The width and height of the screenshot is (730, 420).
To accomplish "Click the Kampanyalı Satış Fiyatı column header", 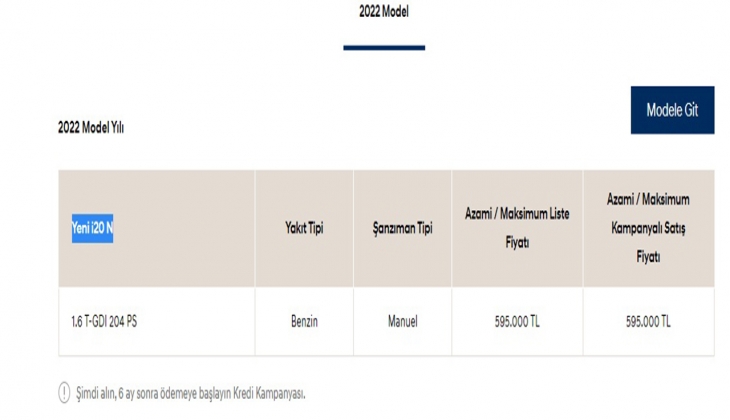I will pyautogui.click(x=648, y=229).
